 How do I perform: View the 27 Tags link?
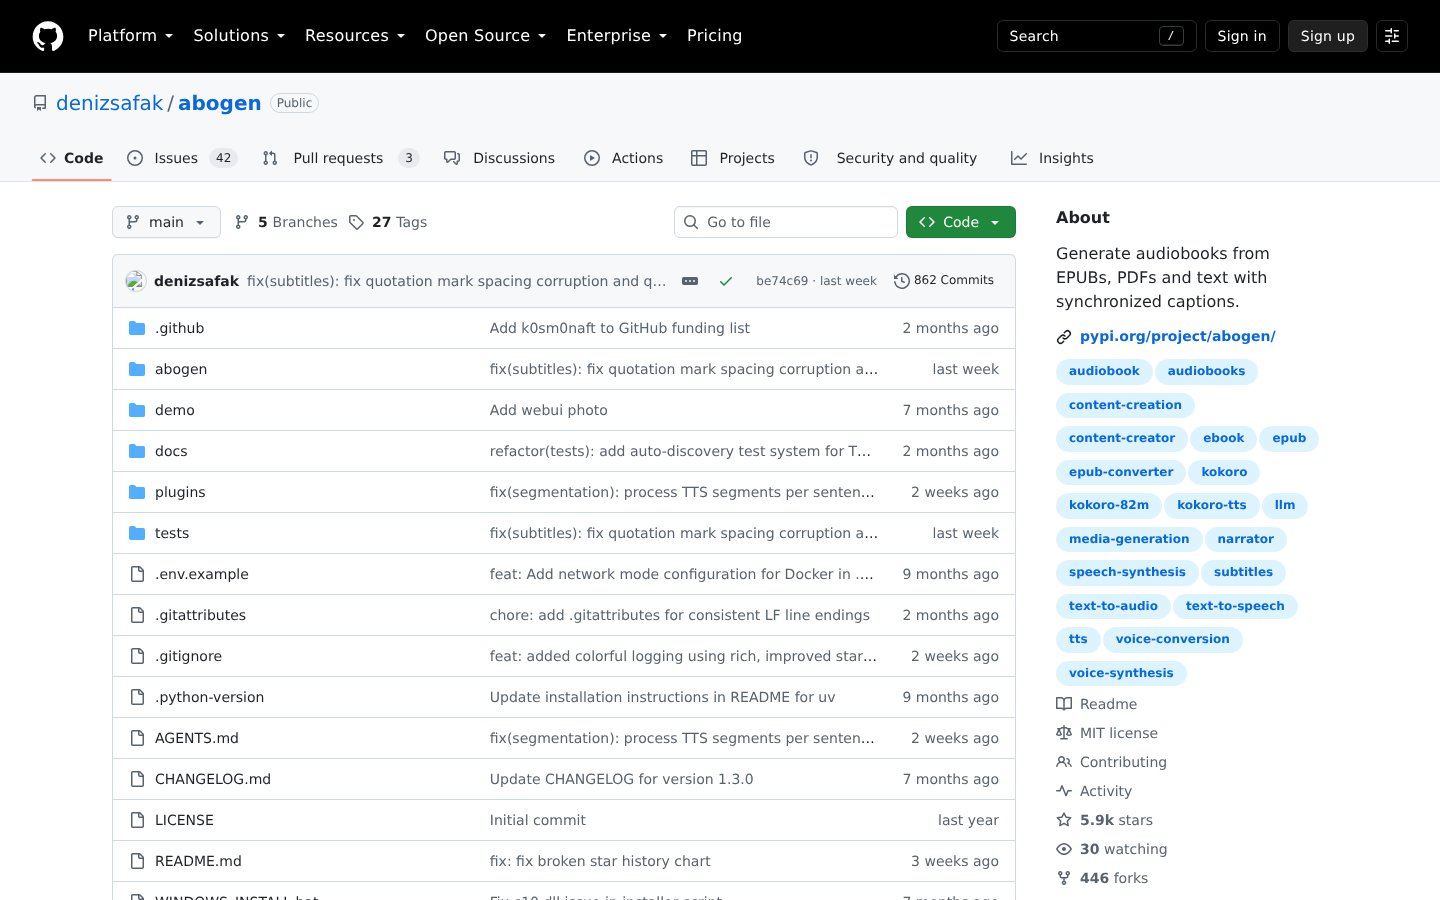pyautogui.click(x=388, y=222)
